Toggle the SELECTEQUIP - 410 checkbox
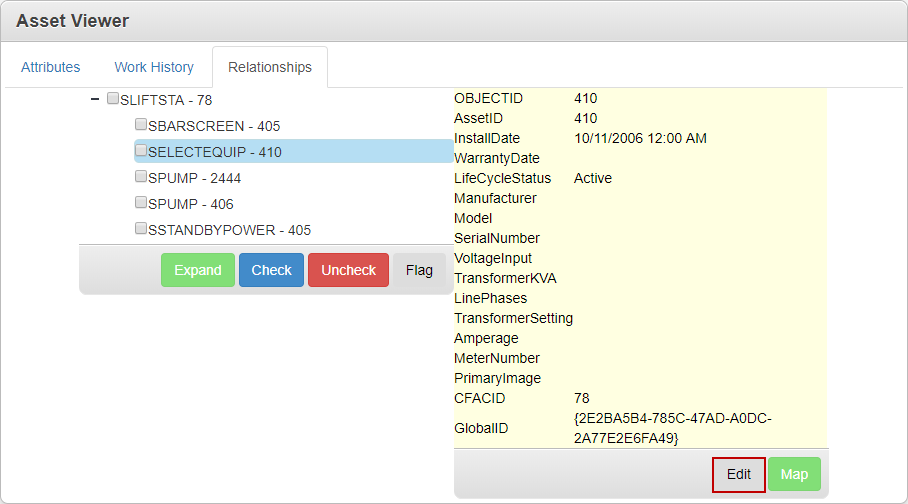 141,151
